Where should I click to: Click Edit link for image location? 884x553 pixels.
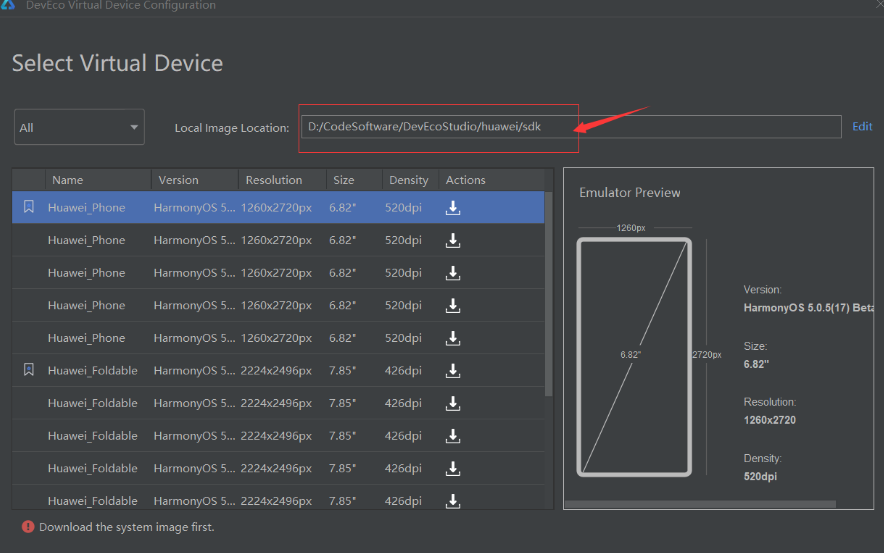tap(862, 127)
